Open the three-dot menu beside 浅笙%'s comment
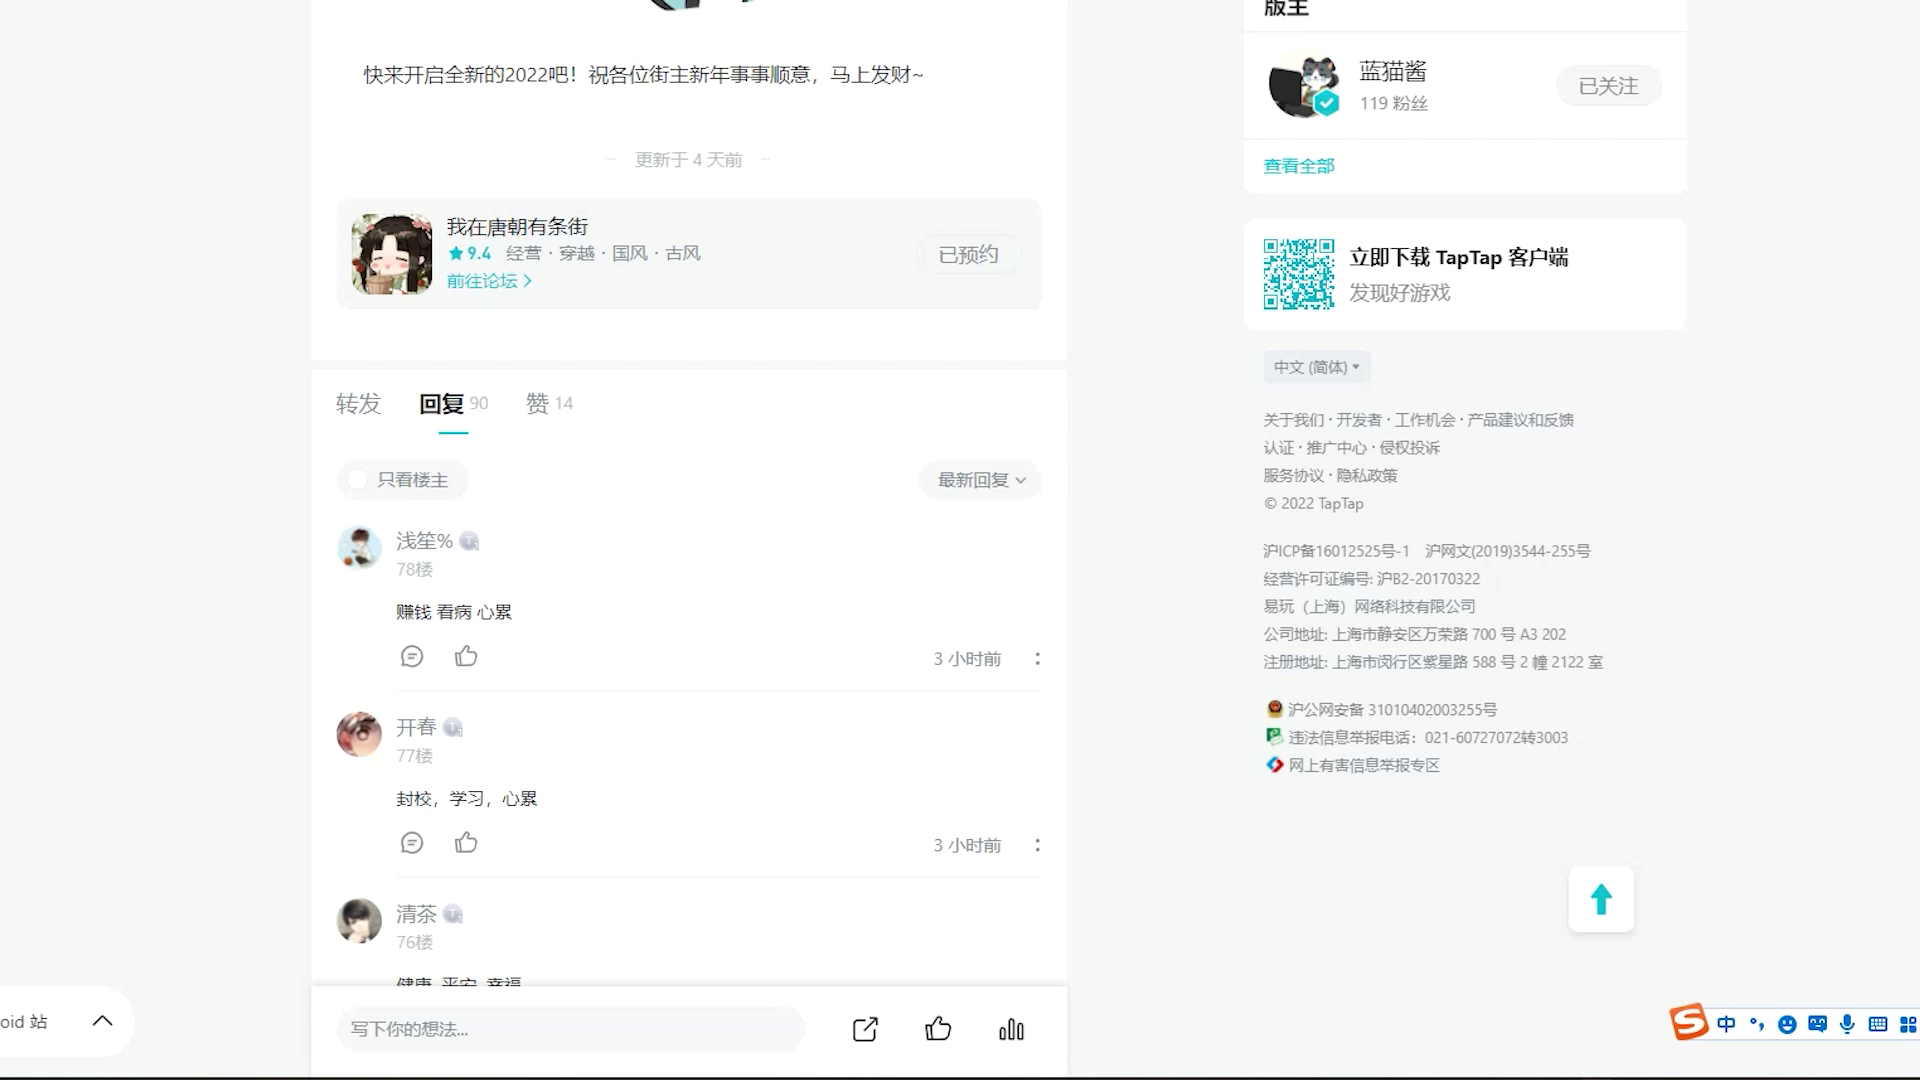 coord(1037,658)
